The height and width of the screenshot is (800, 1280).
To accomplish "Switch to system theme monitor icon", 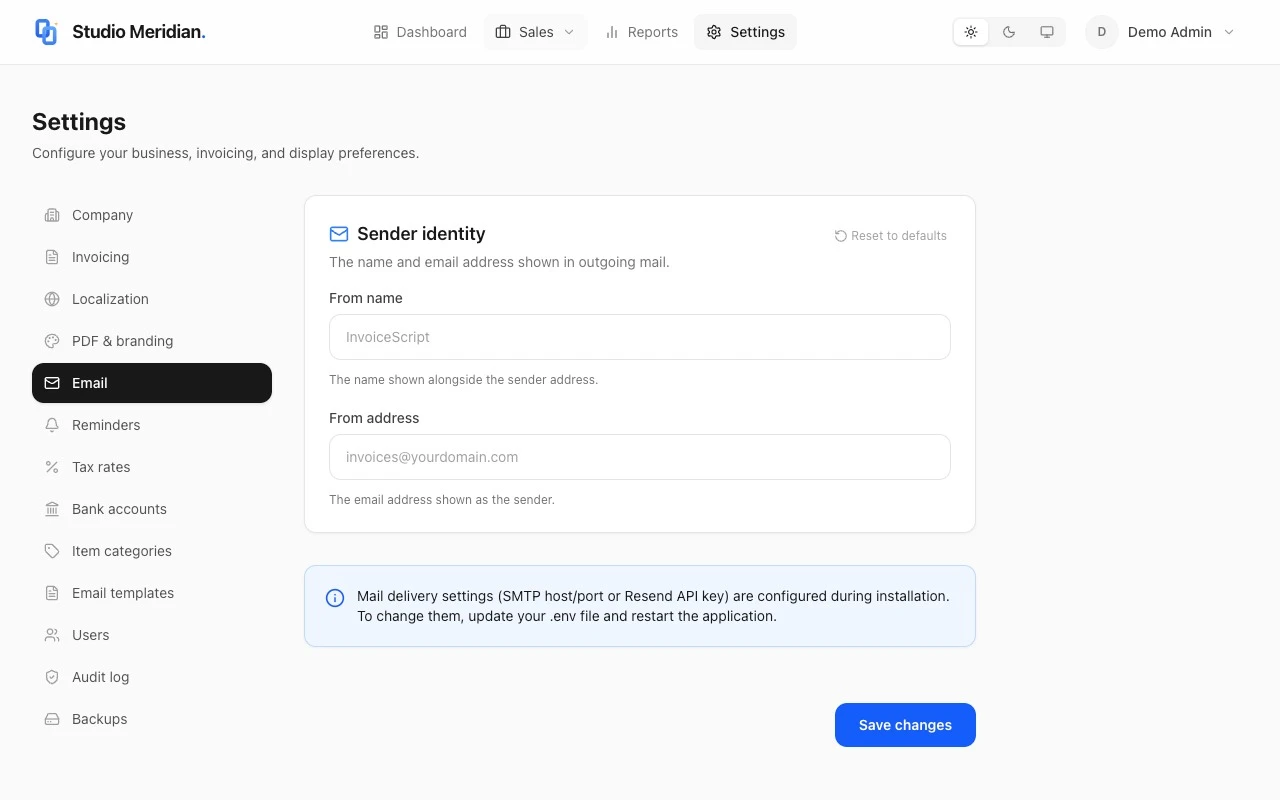I will pos(1047,32).
